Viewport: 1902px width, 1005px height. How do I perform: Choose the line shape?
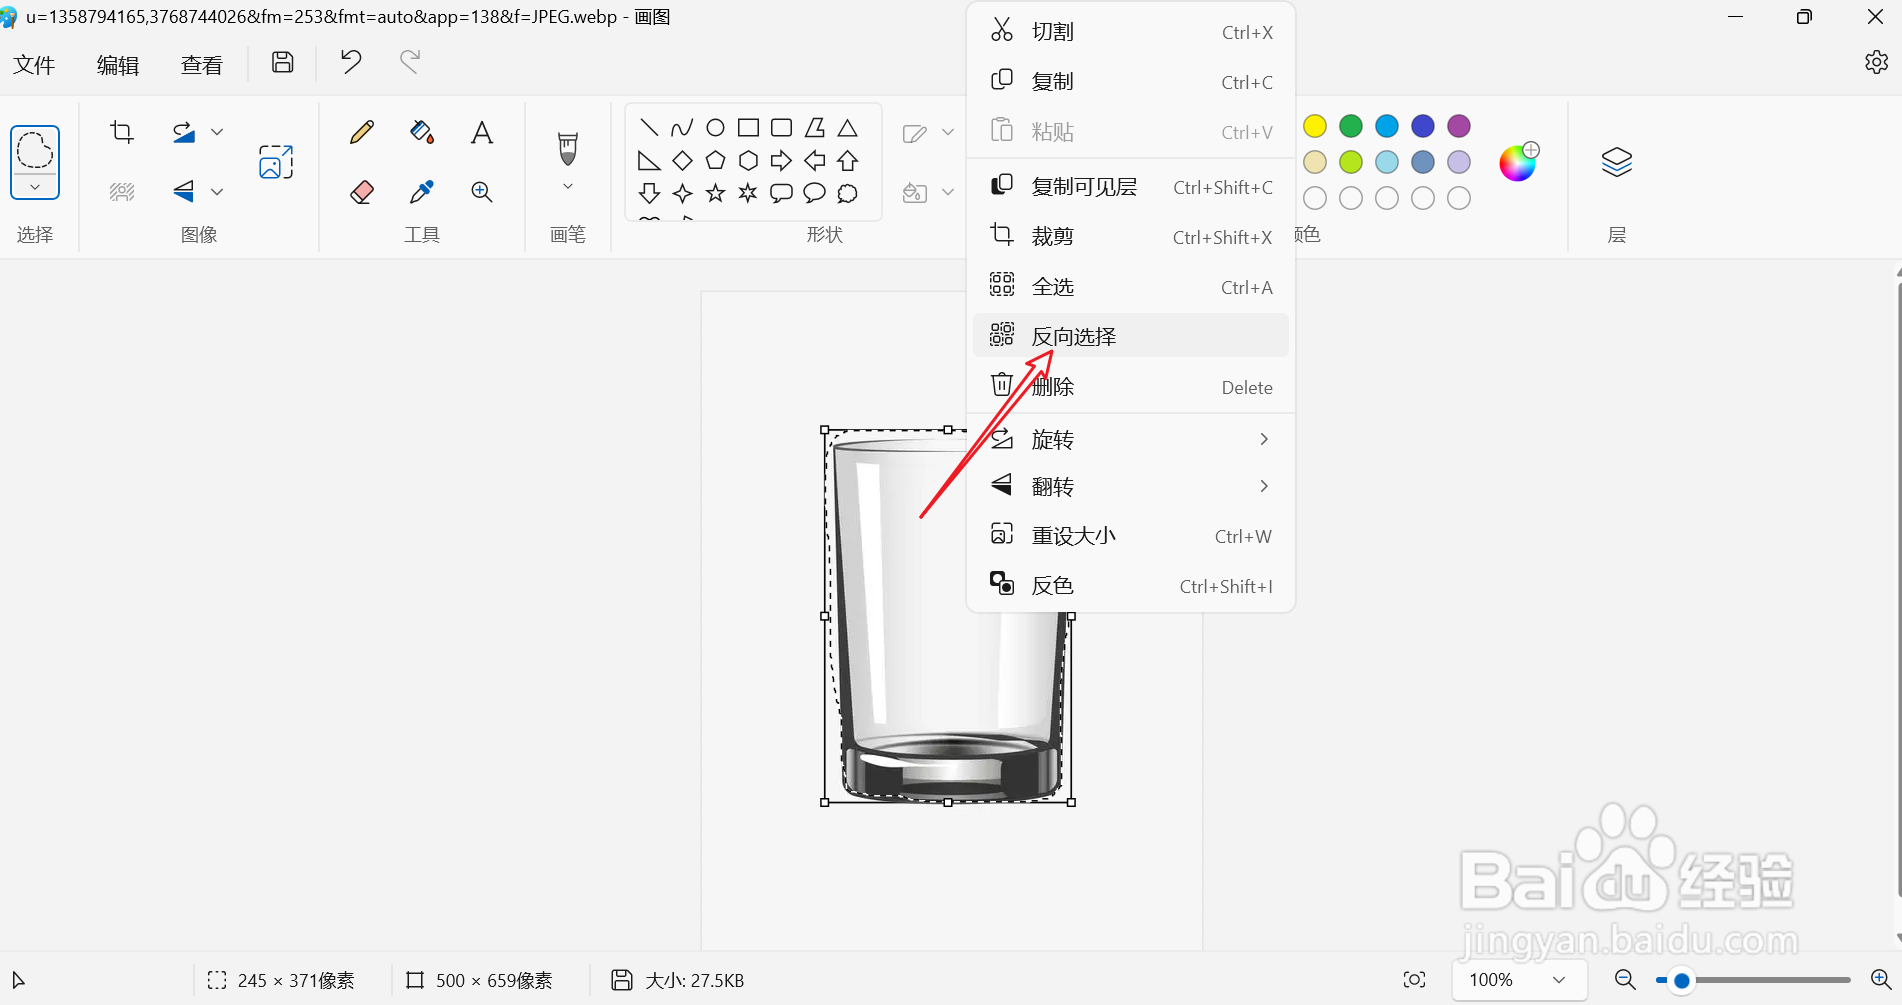(649, 127)
